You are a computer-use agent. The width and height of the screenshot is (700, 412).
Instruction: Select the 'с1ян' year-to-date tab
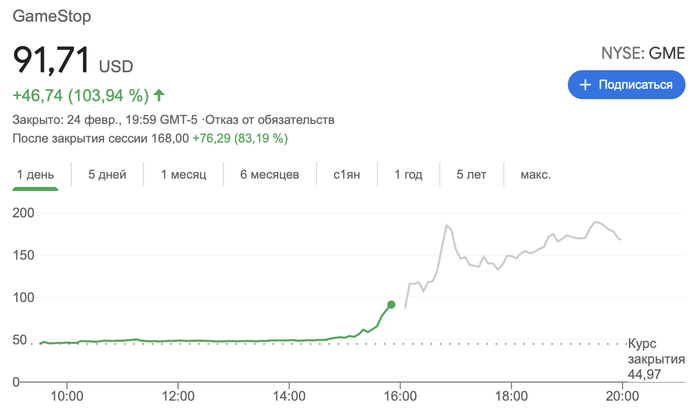click(348, 175)
